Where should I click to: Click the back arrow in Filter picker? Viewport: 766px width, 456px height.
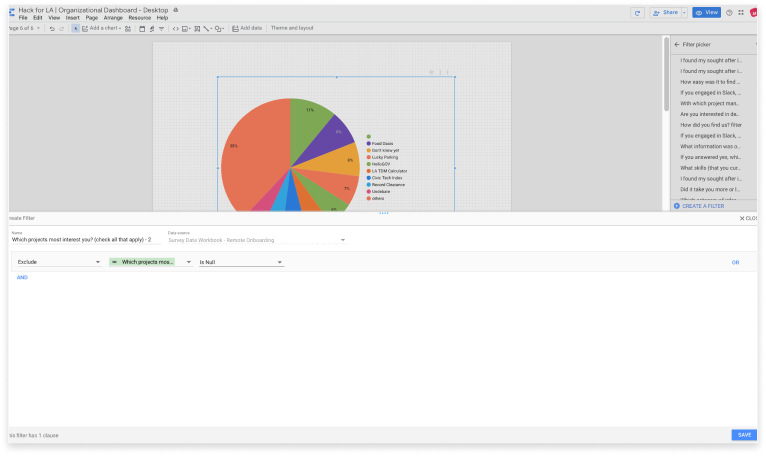(676, 45)
